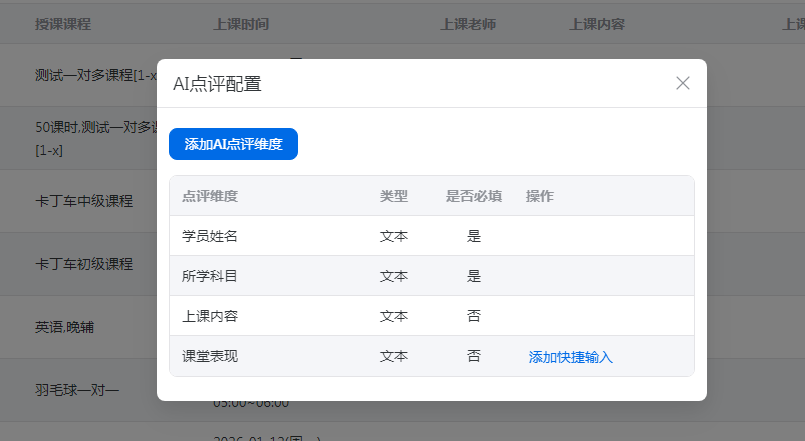Image resolution: width=805 pixels, height=441 pixels.
Task: Select the 英语.晚辅 course row
Action: click(x=65, y=327)
